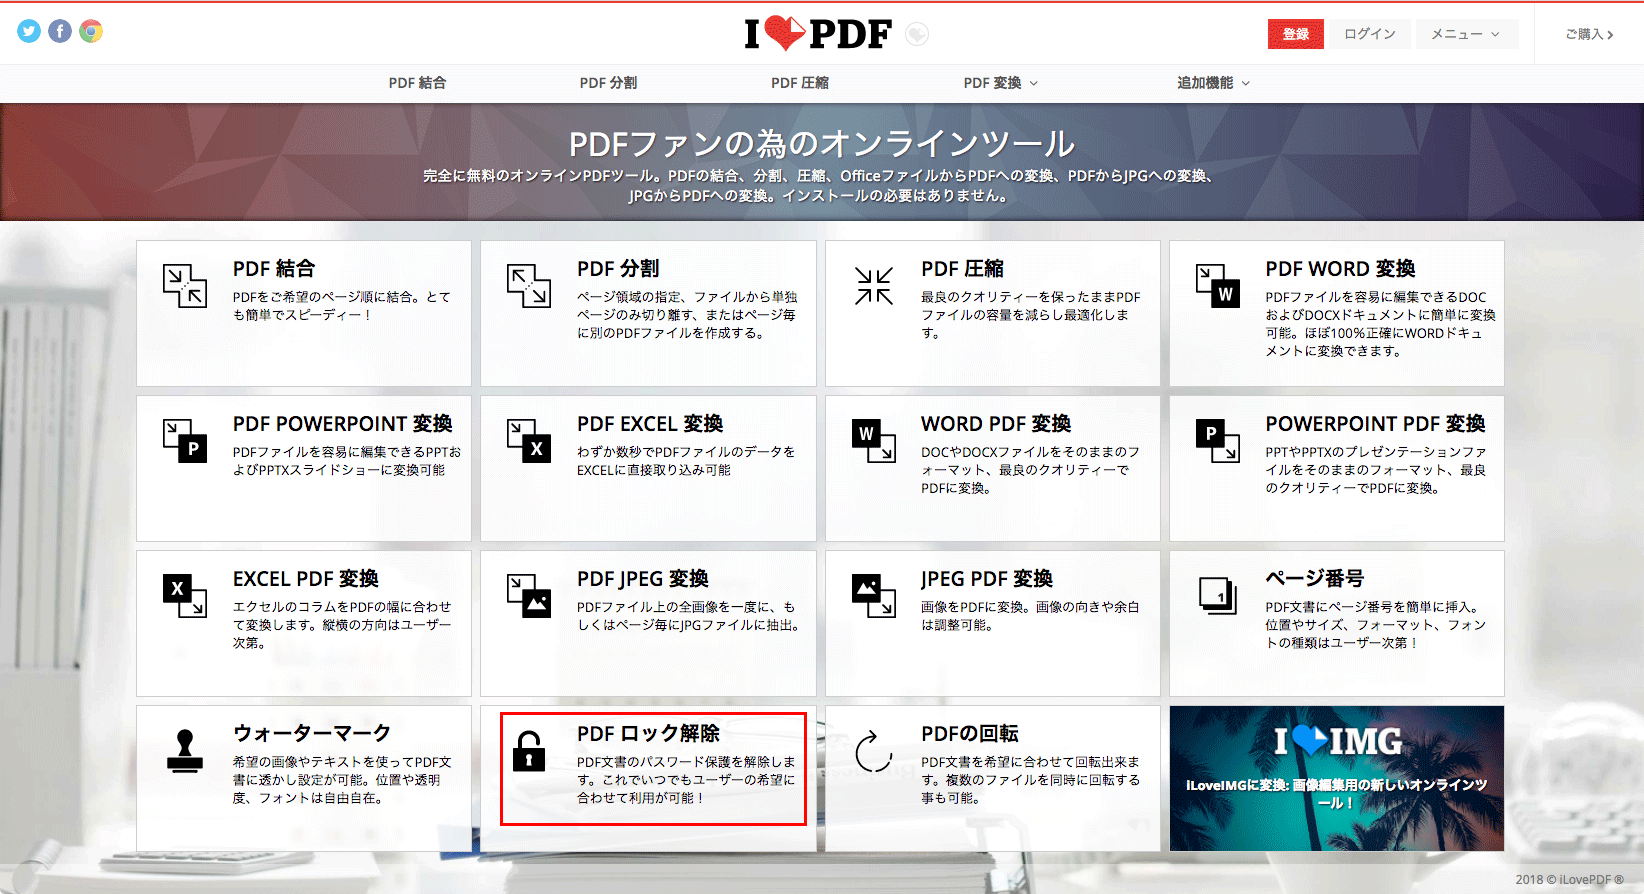Click the ページ番号 page number icon
Viewport: 1644px width, 894px height.
[1218, 596]
